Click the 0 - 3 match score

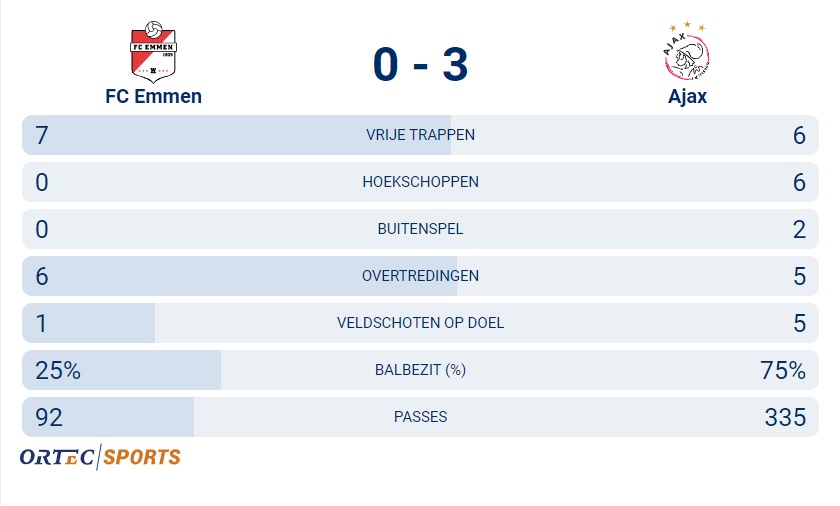pos(421,64)
